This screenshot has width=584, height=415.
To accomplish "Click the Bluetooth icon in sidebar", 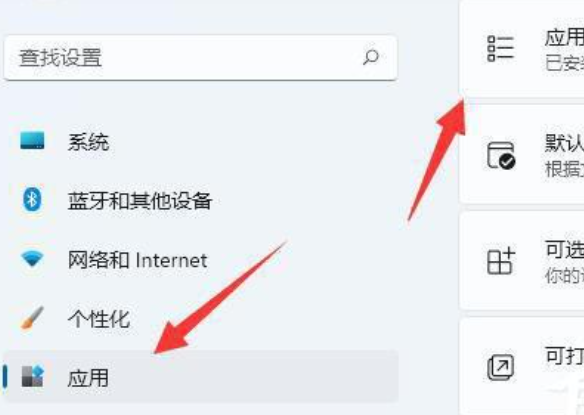I will [32, 200].
